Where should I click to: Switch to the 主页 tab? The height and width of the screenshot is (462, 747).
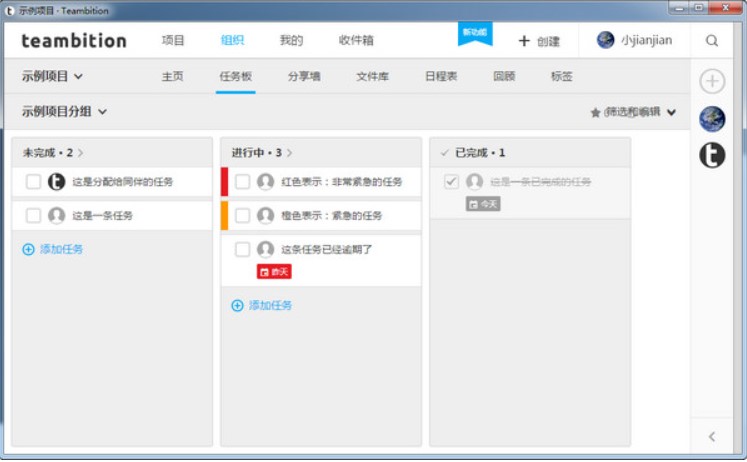click(x=172, y=76)
